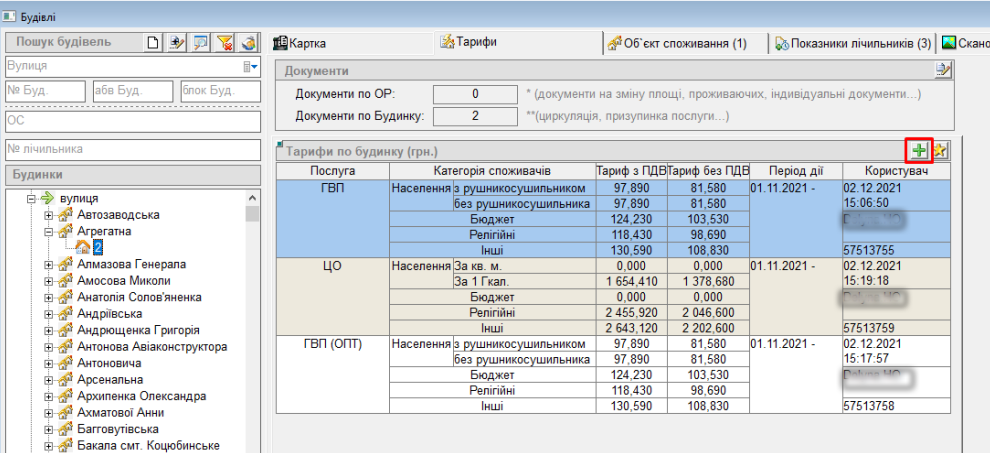990x453 pixels.
Task: Click the edit list icon in search toolbar
Action: coord(177,42)
